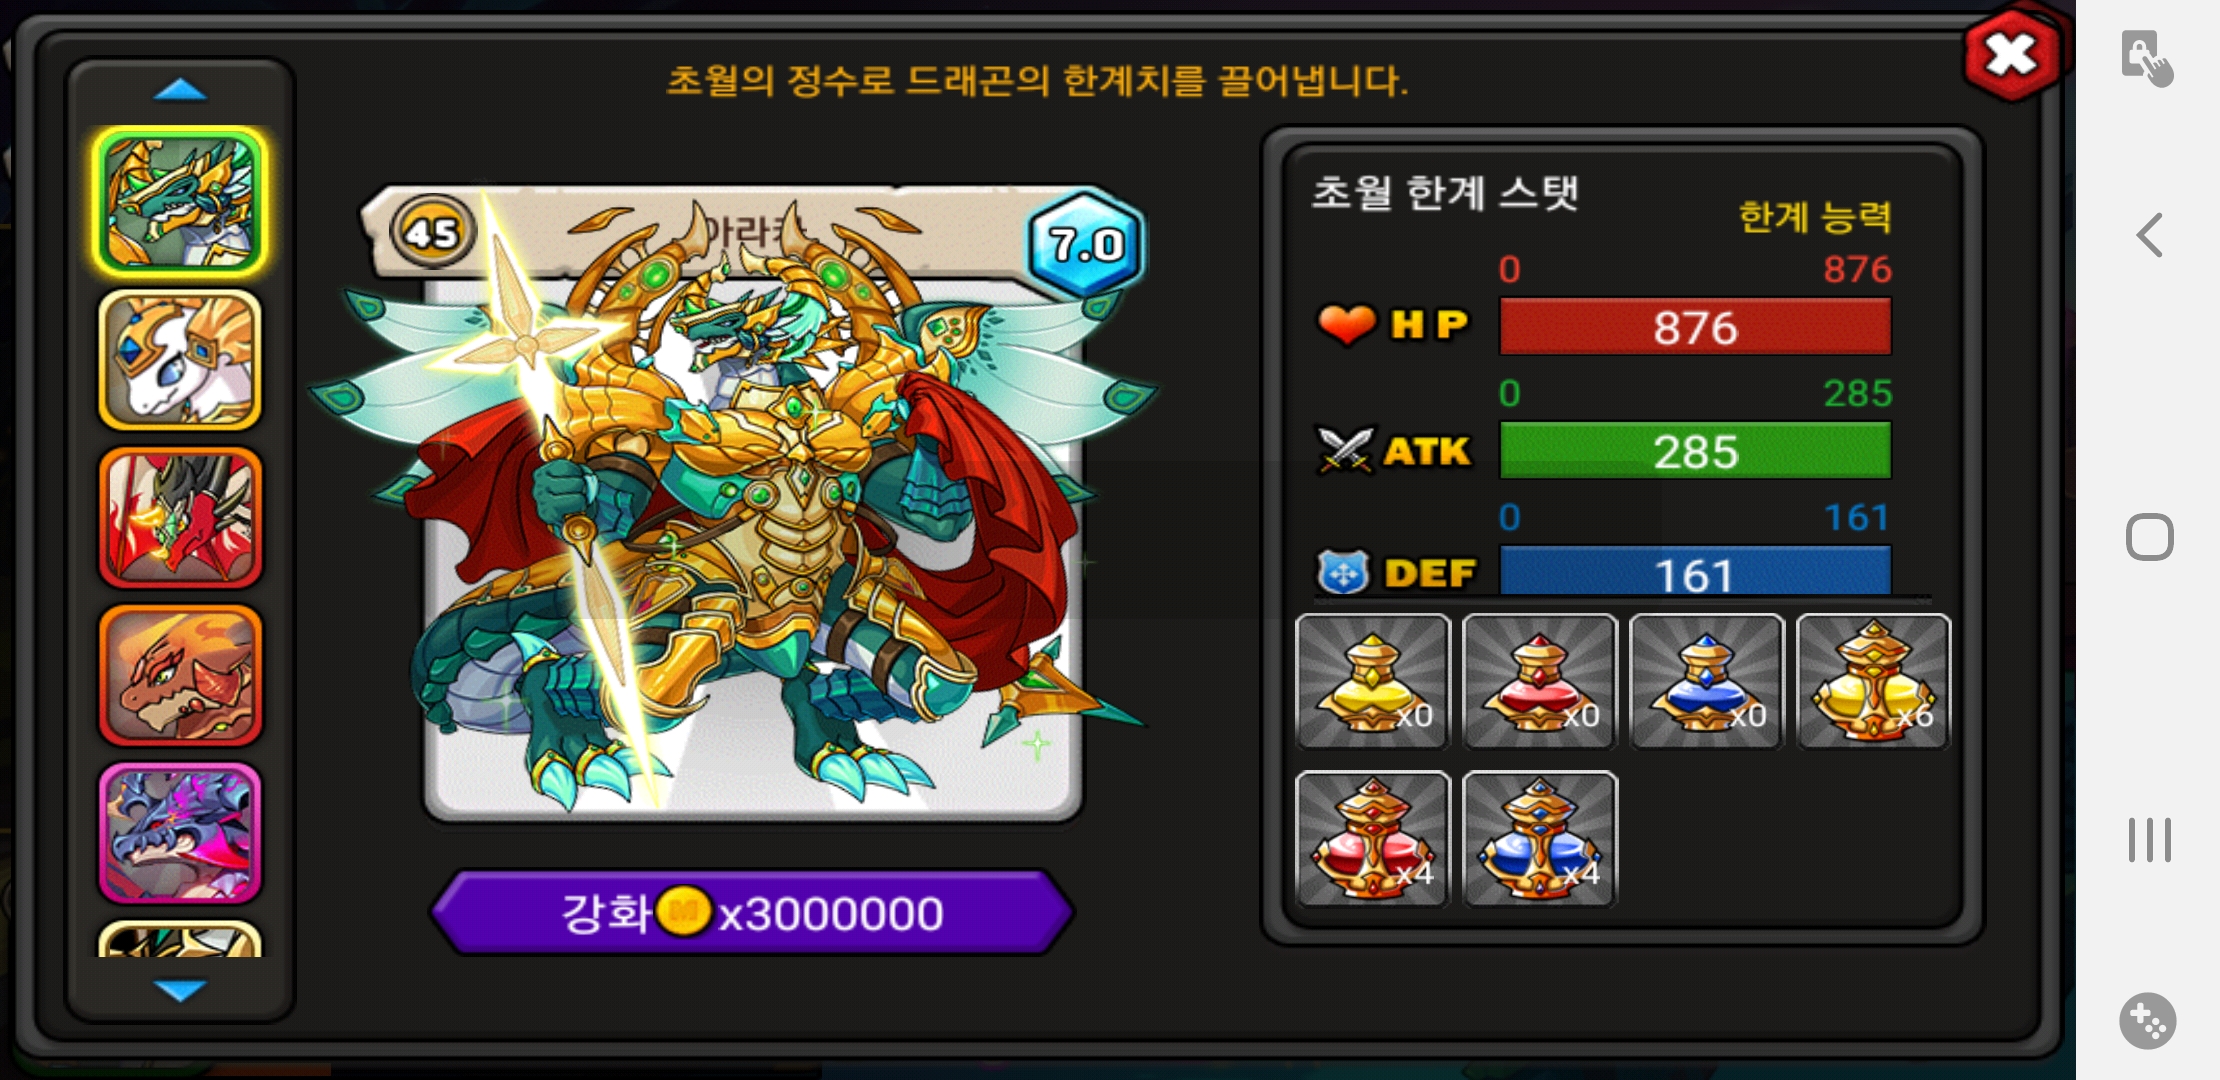
Task: Choose the purple dark dragon portrait
Action: pos(181,832)
